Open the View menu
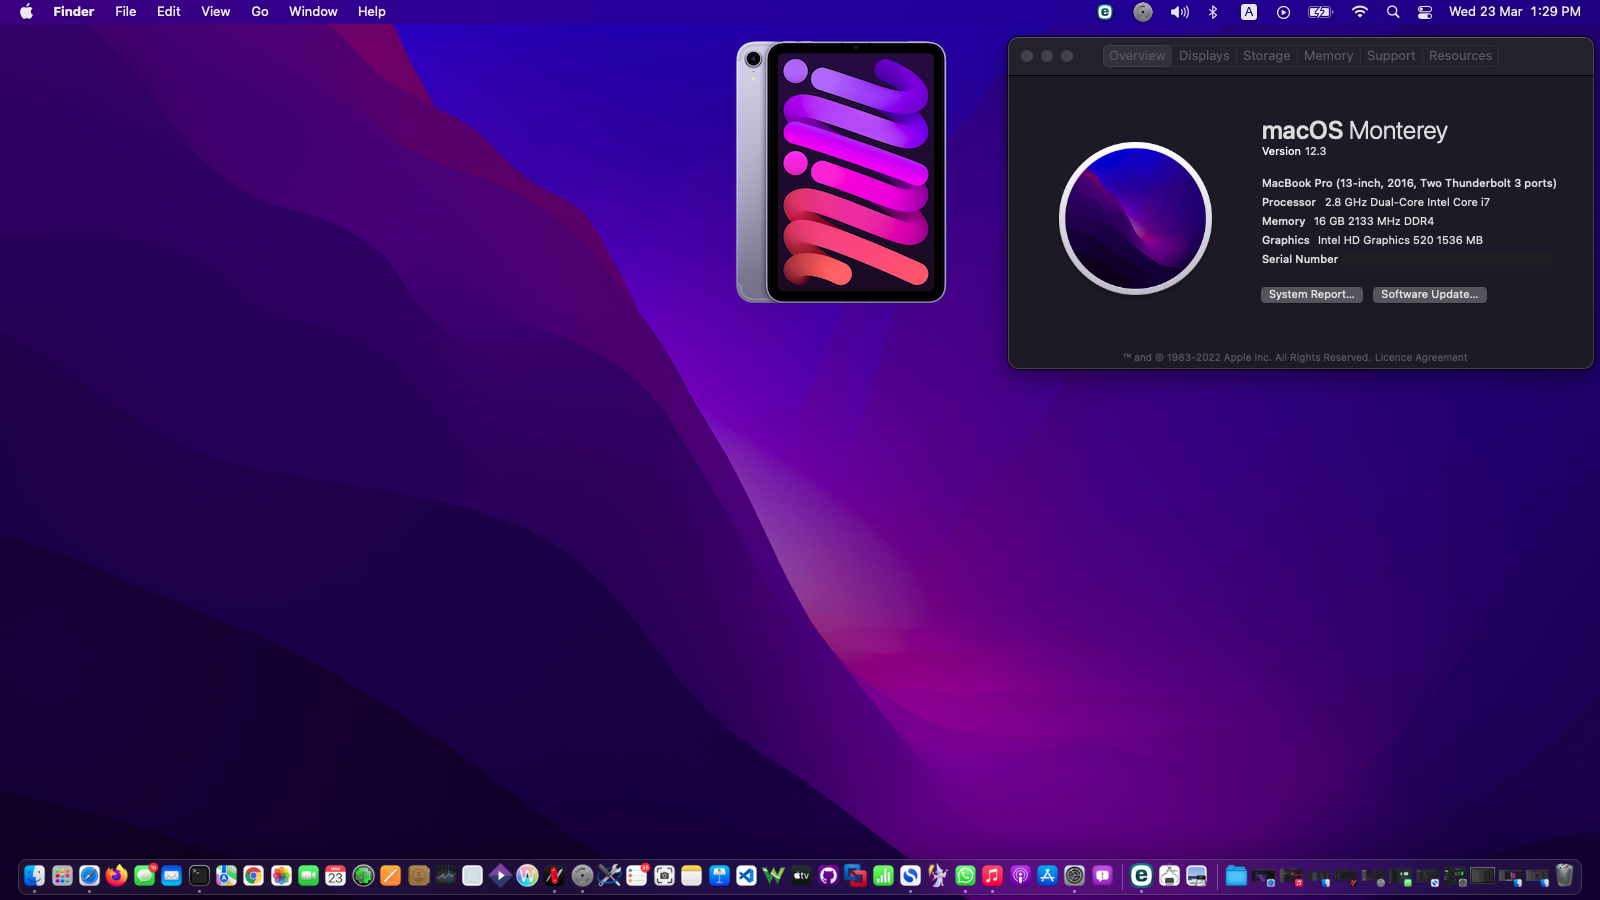The width and height of the screenshot is (1600, 900). [215, 12]
